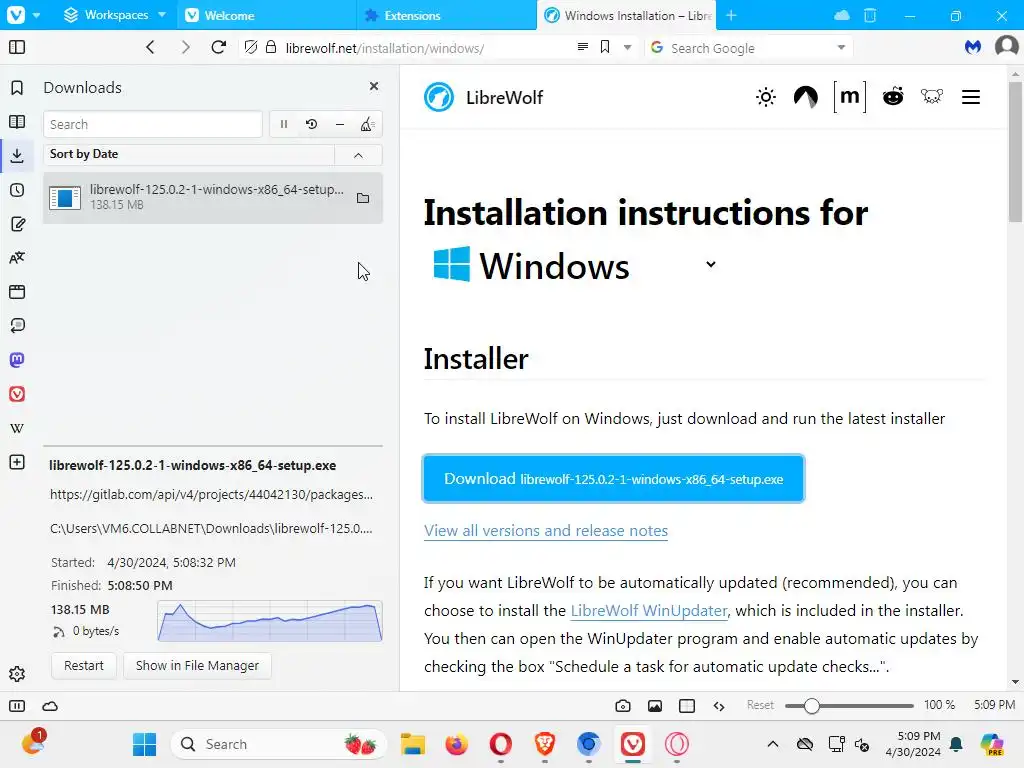Screen dimensions: 1024x768
Task: Open the Reddit link icon
Action: [893, 97]
